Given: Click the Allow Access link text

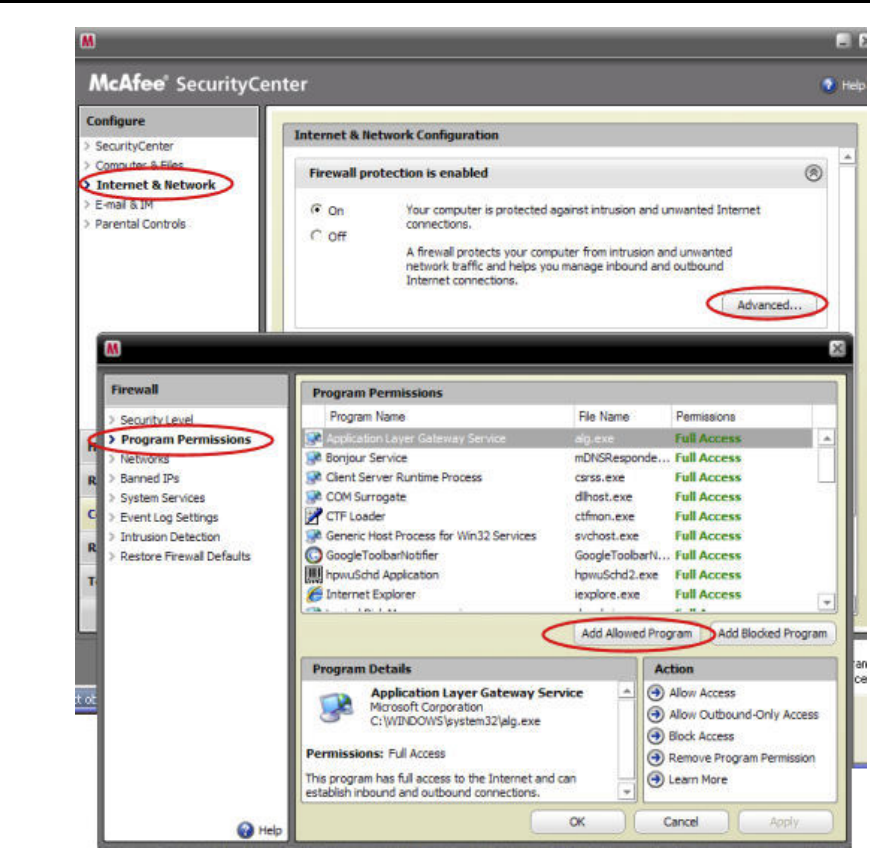Looking at the screenshot, I should [702, 693].
